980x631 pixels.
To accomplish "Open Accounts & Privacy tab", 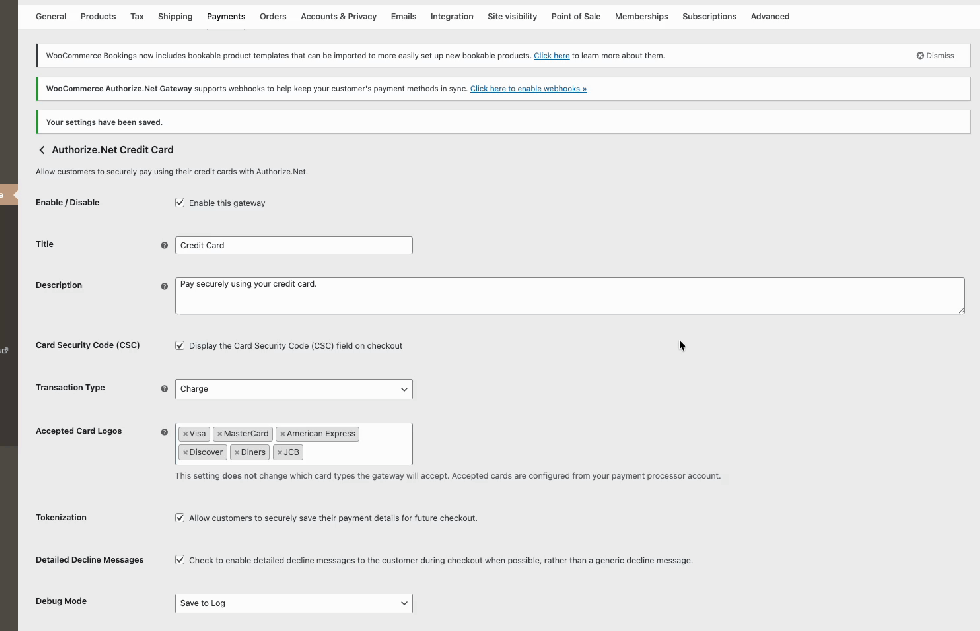I will point(339,16).
